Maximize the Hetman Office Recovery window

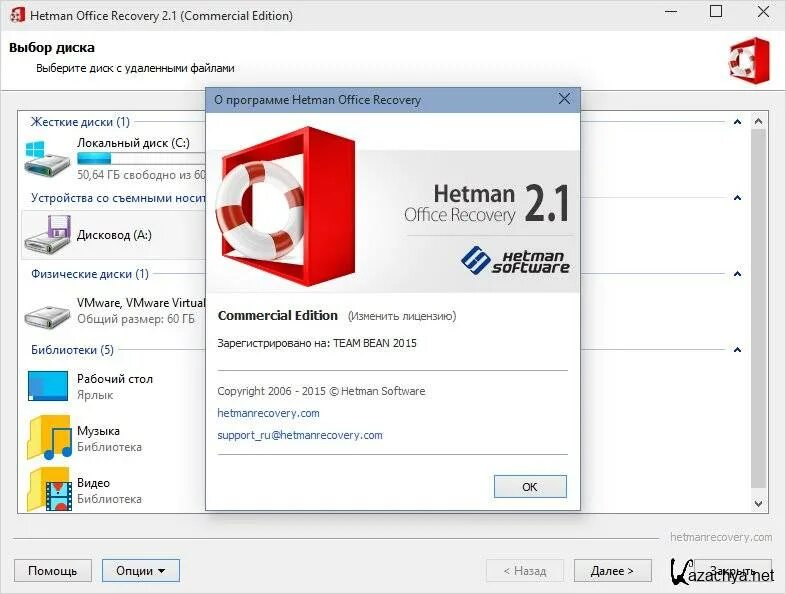coord(716,12)
